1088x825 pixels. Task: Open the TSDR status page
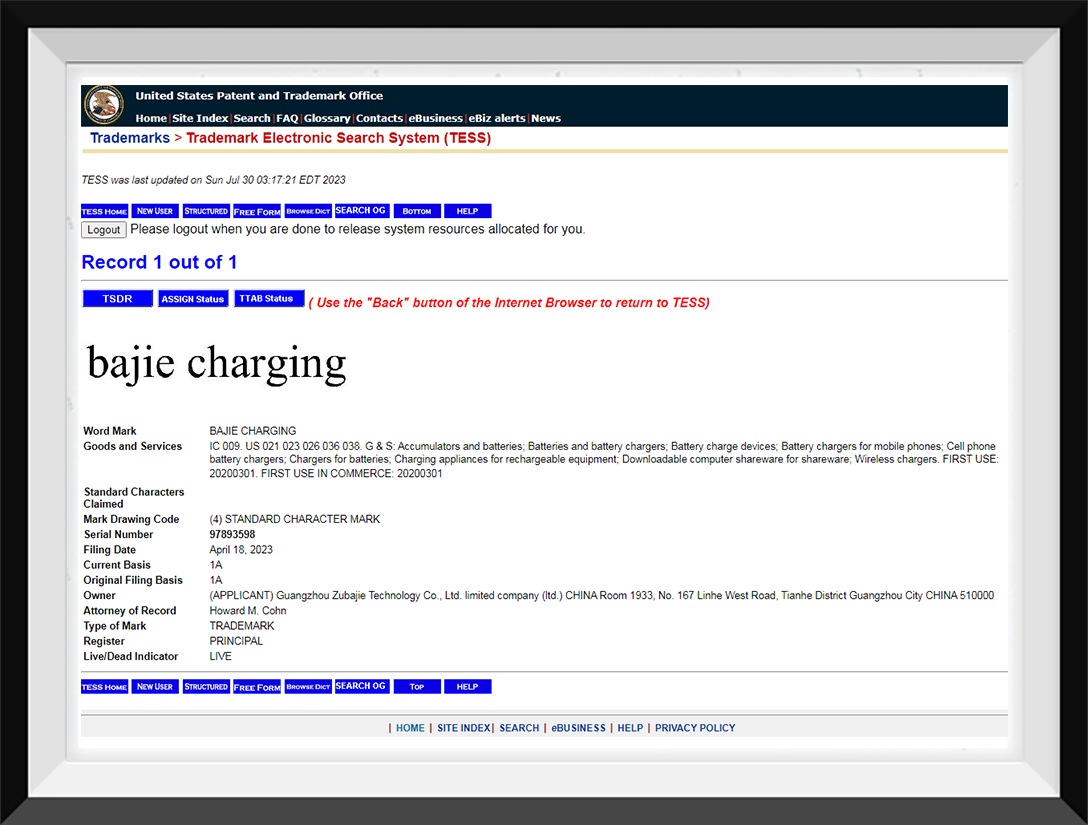point(117,299)
